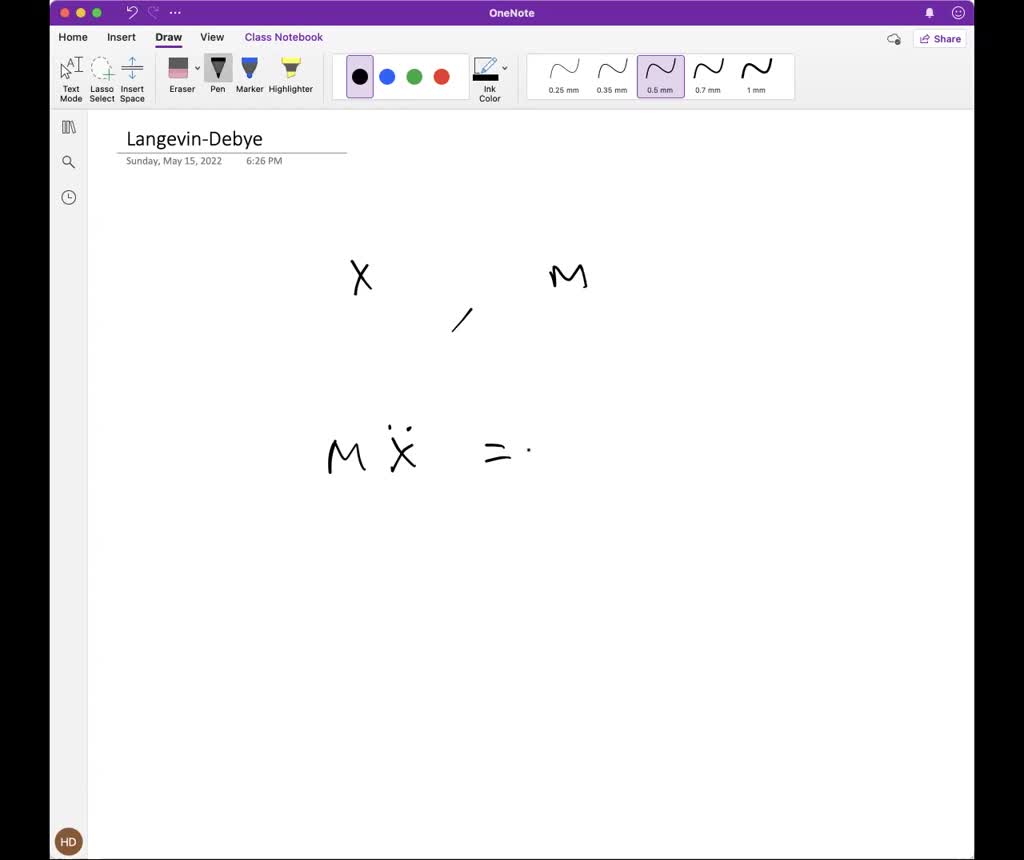Screen dimensions: 1024x860
Task: Pick the Highlighter tool
Action: click(290, 76)
